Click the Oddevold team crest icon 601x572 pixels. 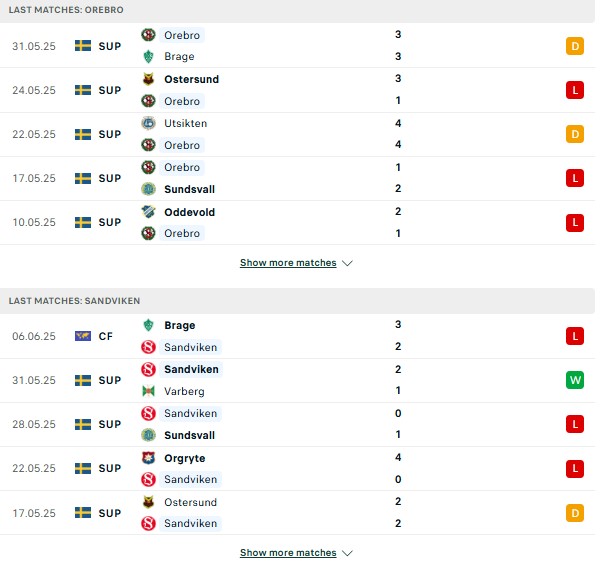coord(148,212)
